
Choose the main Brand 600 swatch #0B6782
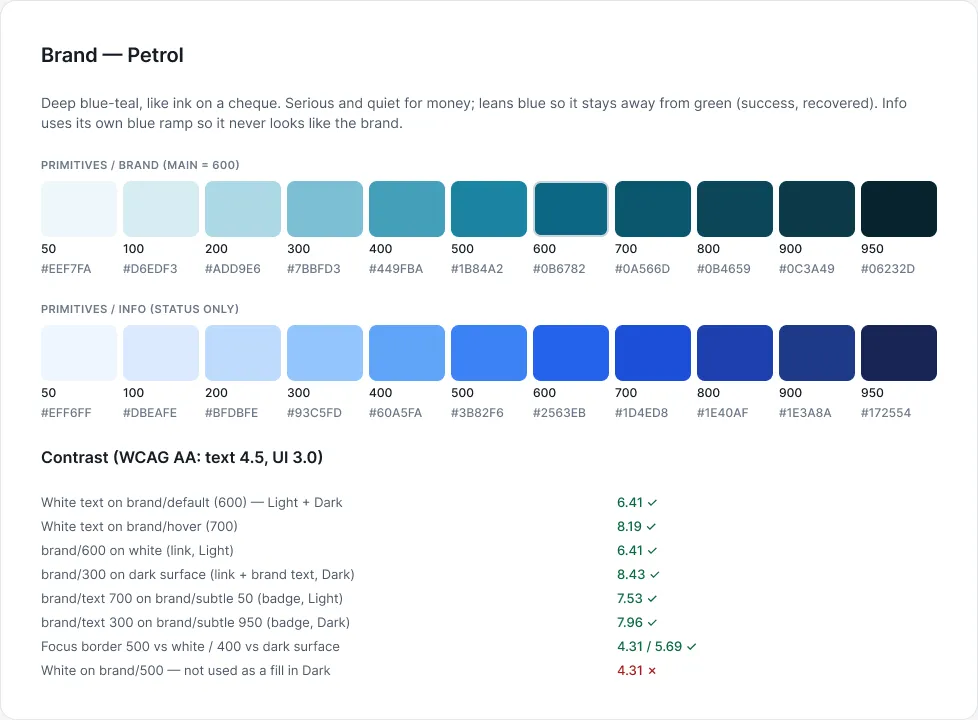571,209
